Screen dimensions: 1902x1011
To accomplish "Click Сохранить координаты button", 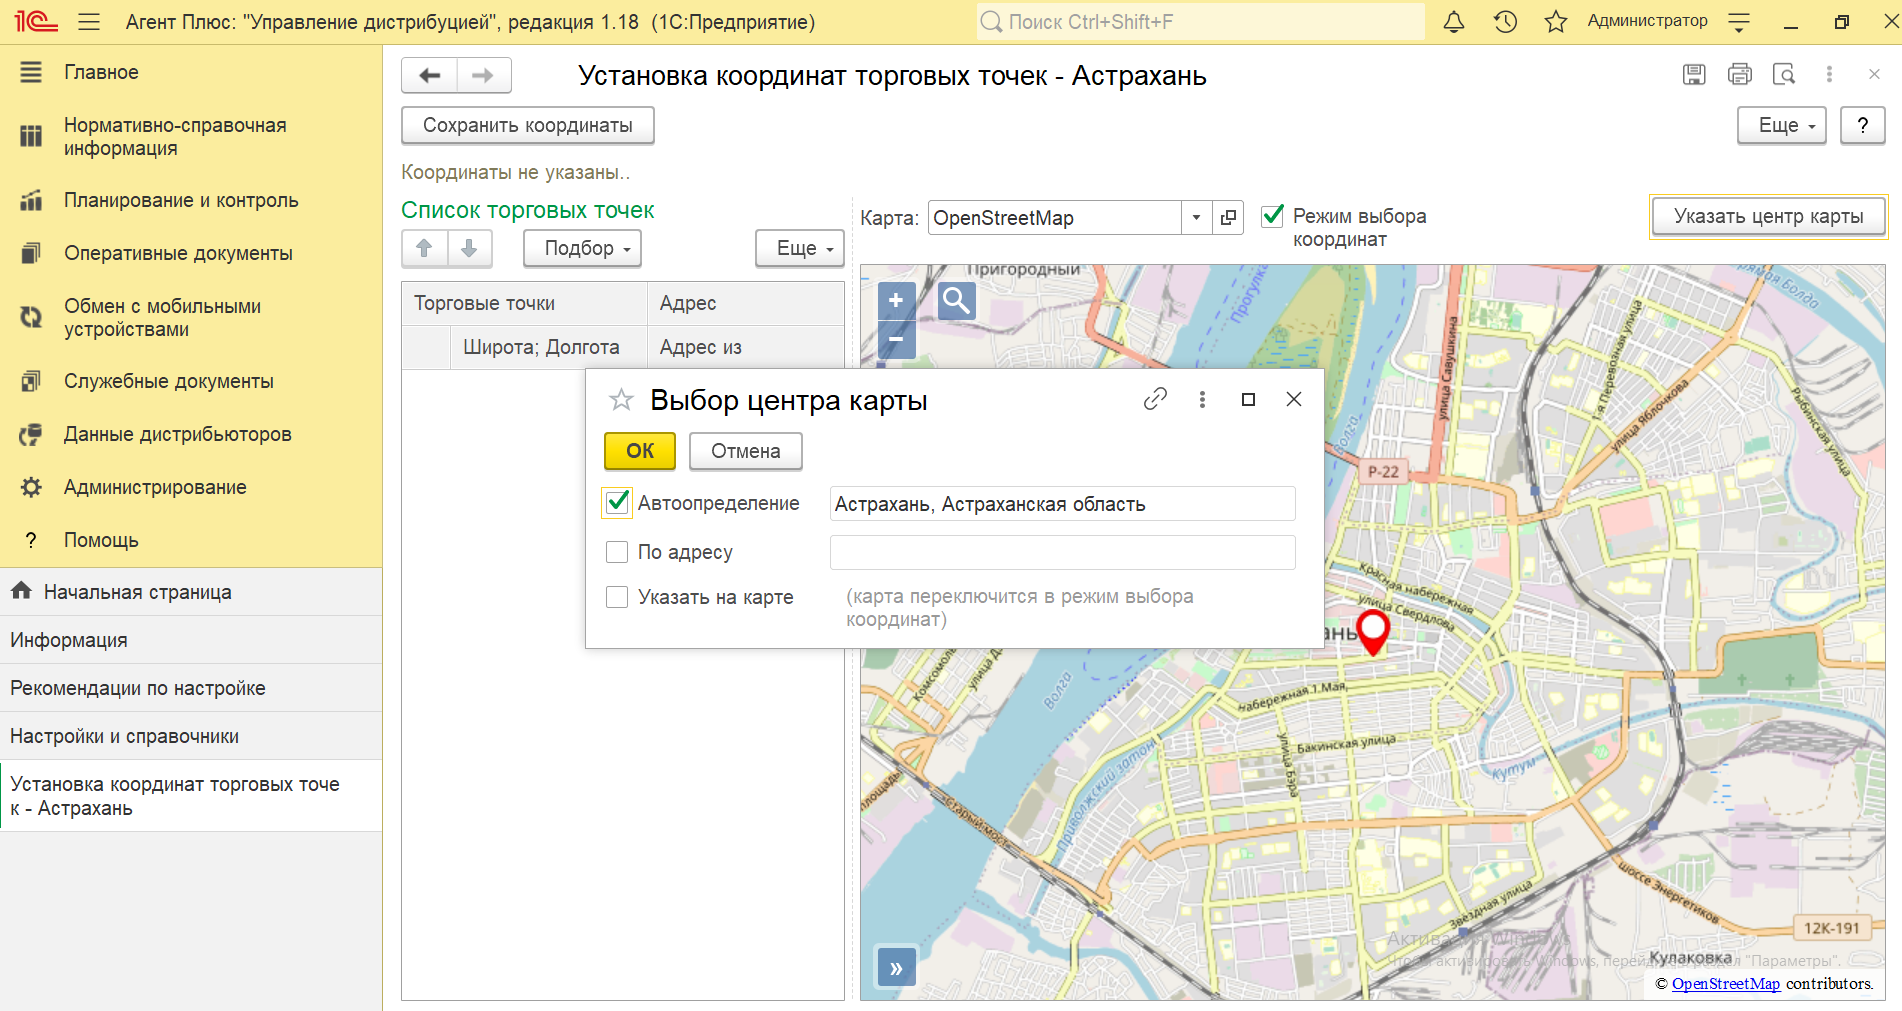I will pos(528,125).
